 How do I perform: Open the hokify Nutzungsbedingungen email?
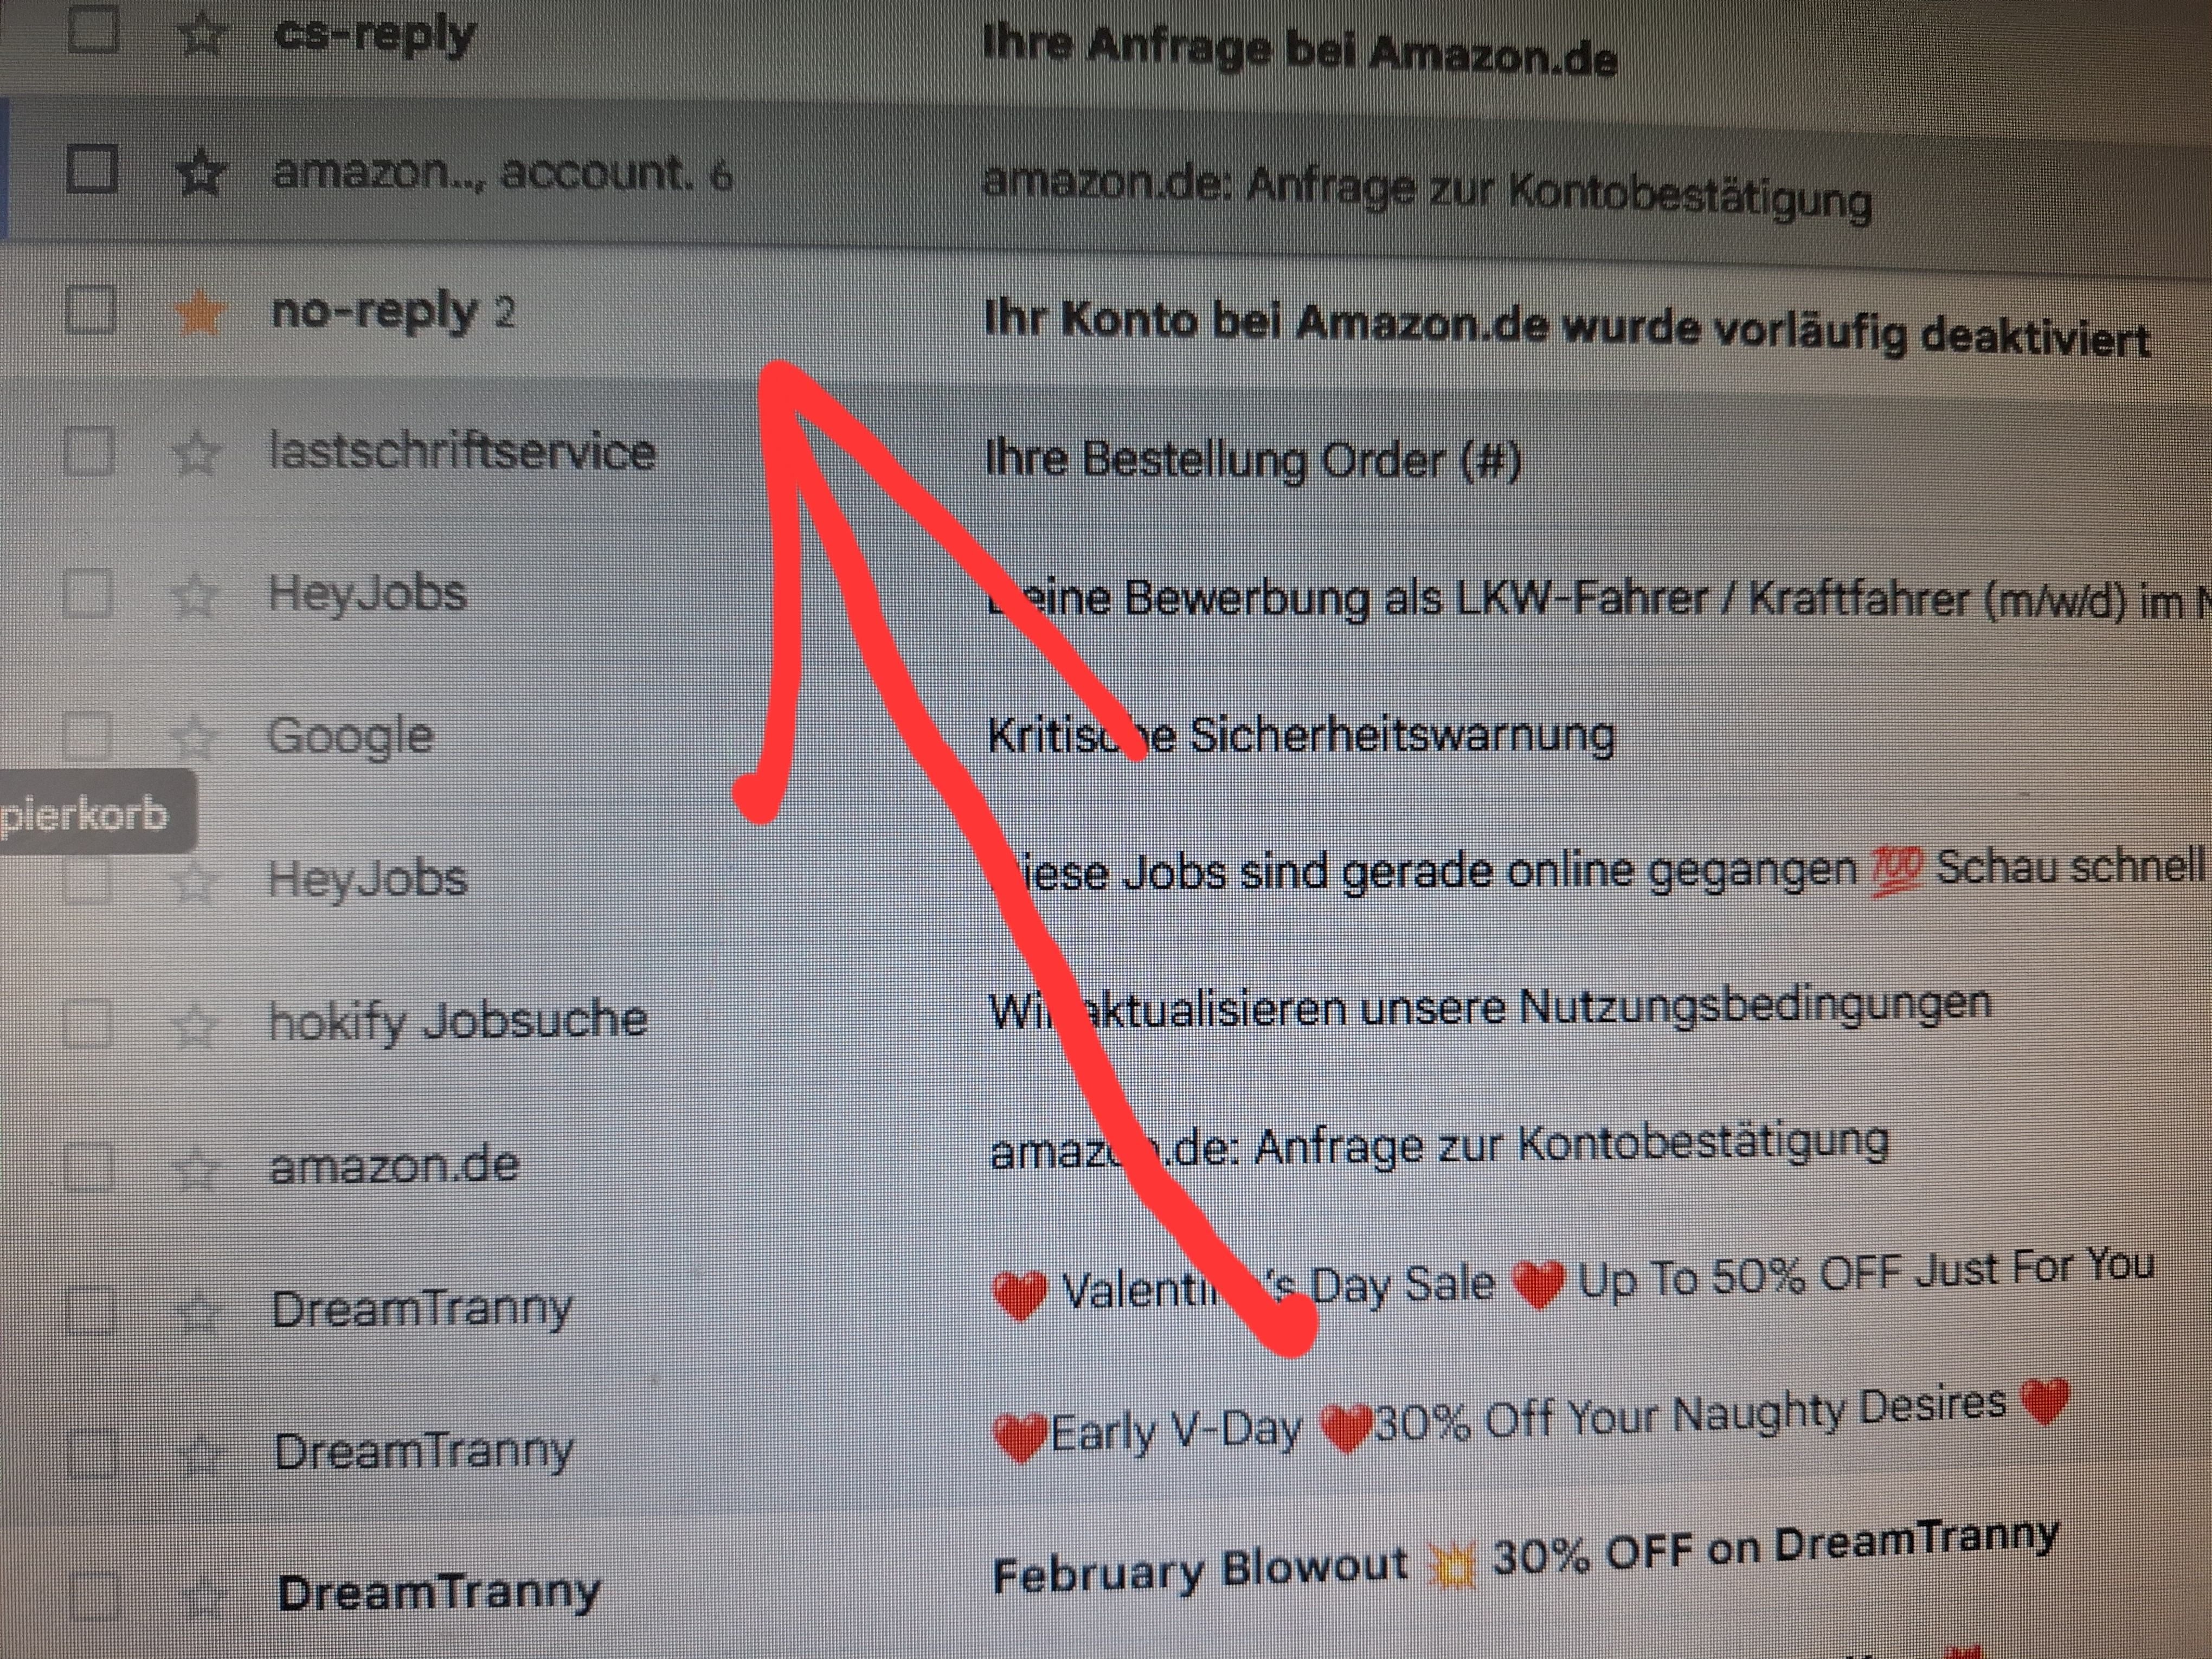tap(1490, 1007)
